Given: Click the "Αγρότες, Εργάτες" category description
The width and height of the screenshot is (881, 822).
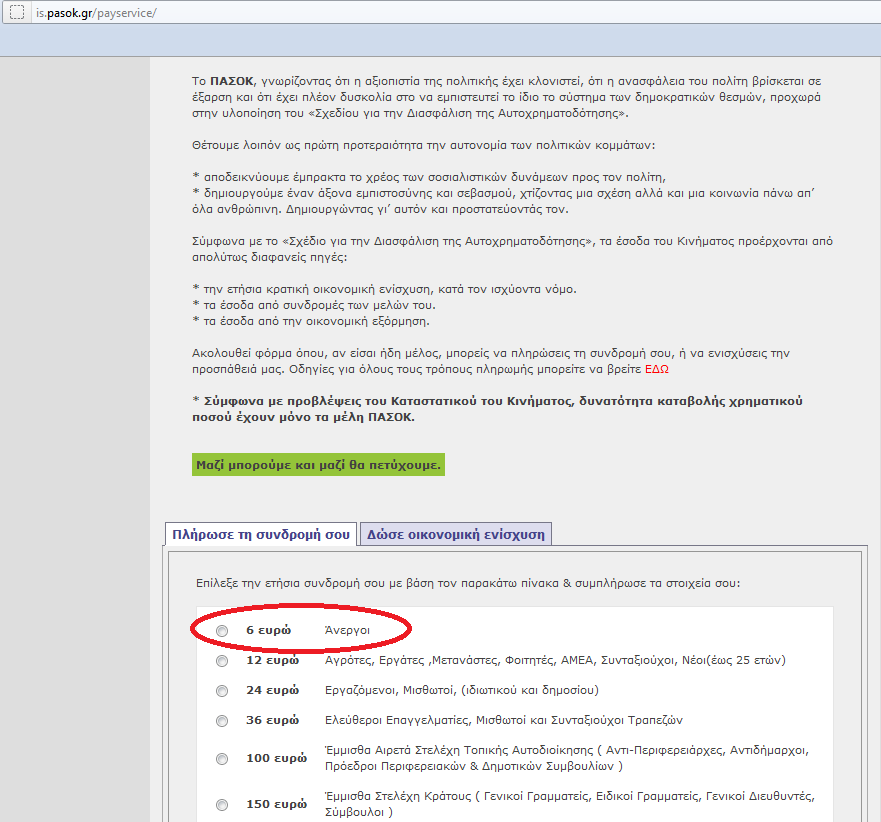Looking at the screenshot, I should tap(555, 660).
